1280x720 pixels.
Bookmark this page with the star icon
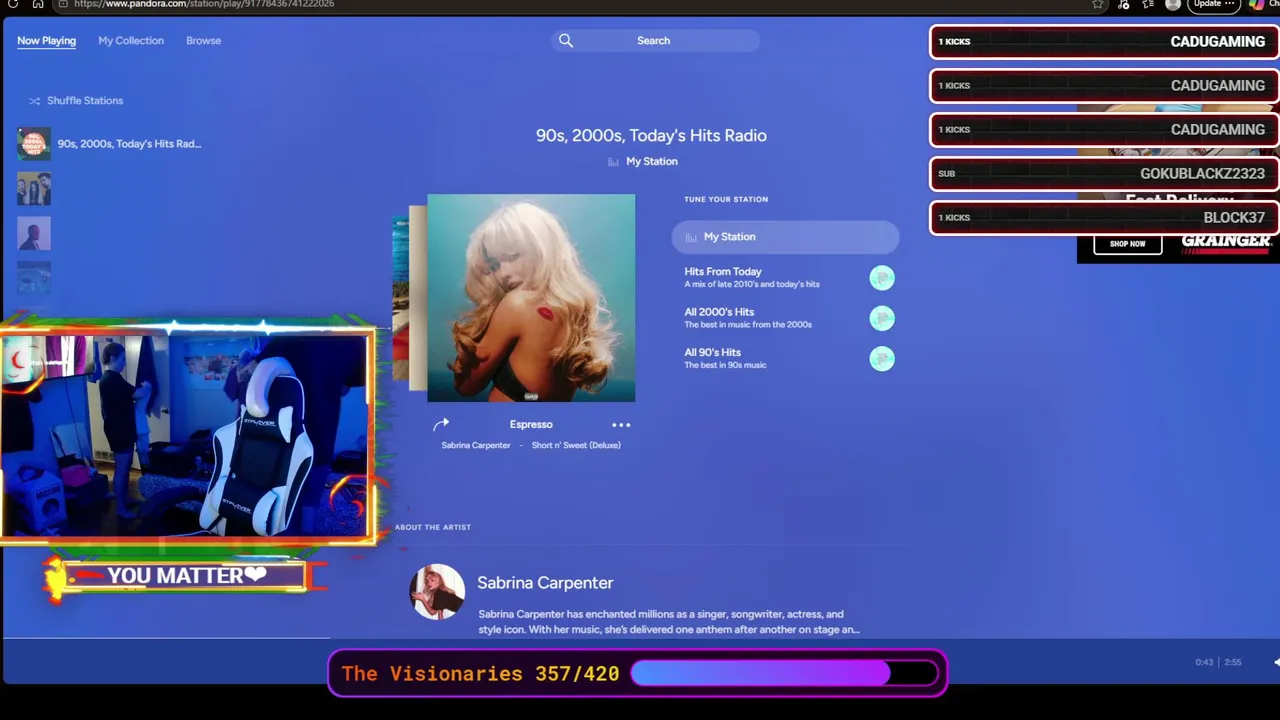coord(1098,4)
